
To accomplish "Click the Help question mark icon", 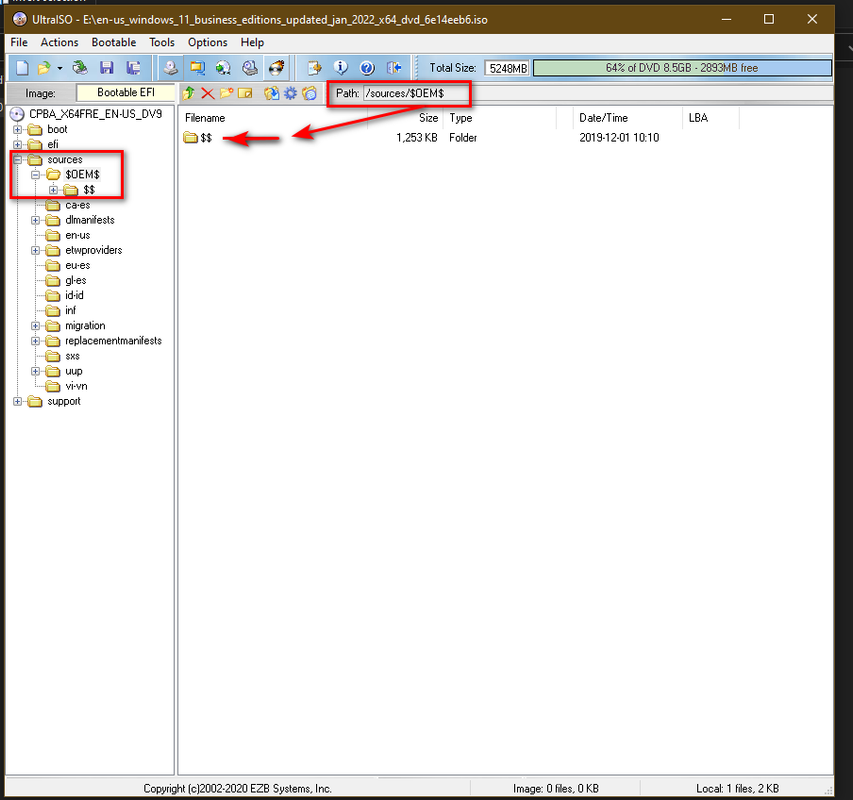I will 367,68.
